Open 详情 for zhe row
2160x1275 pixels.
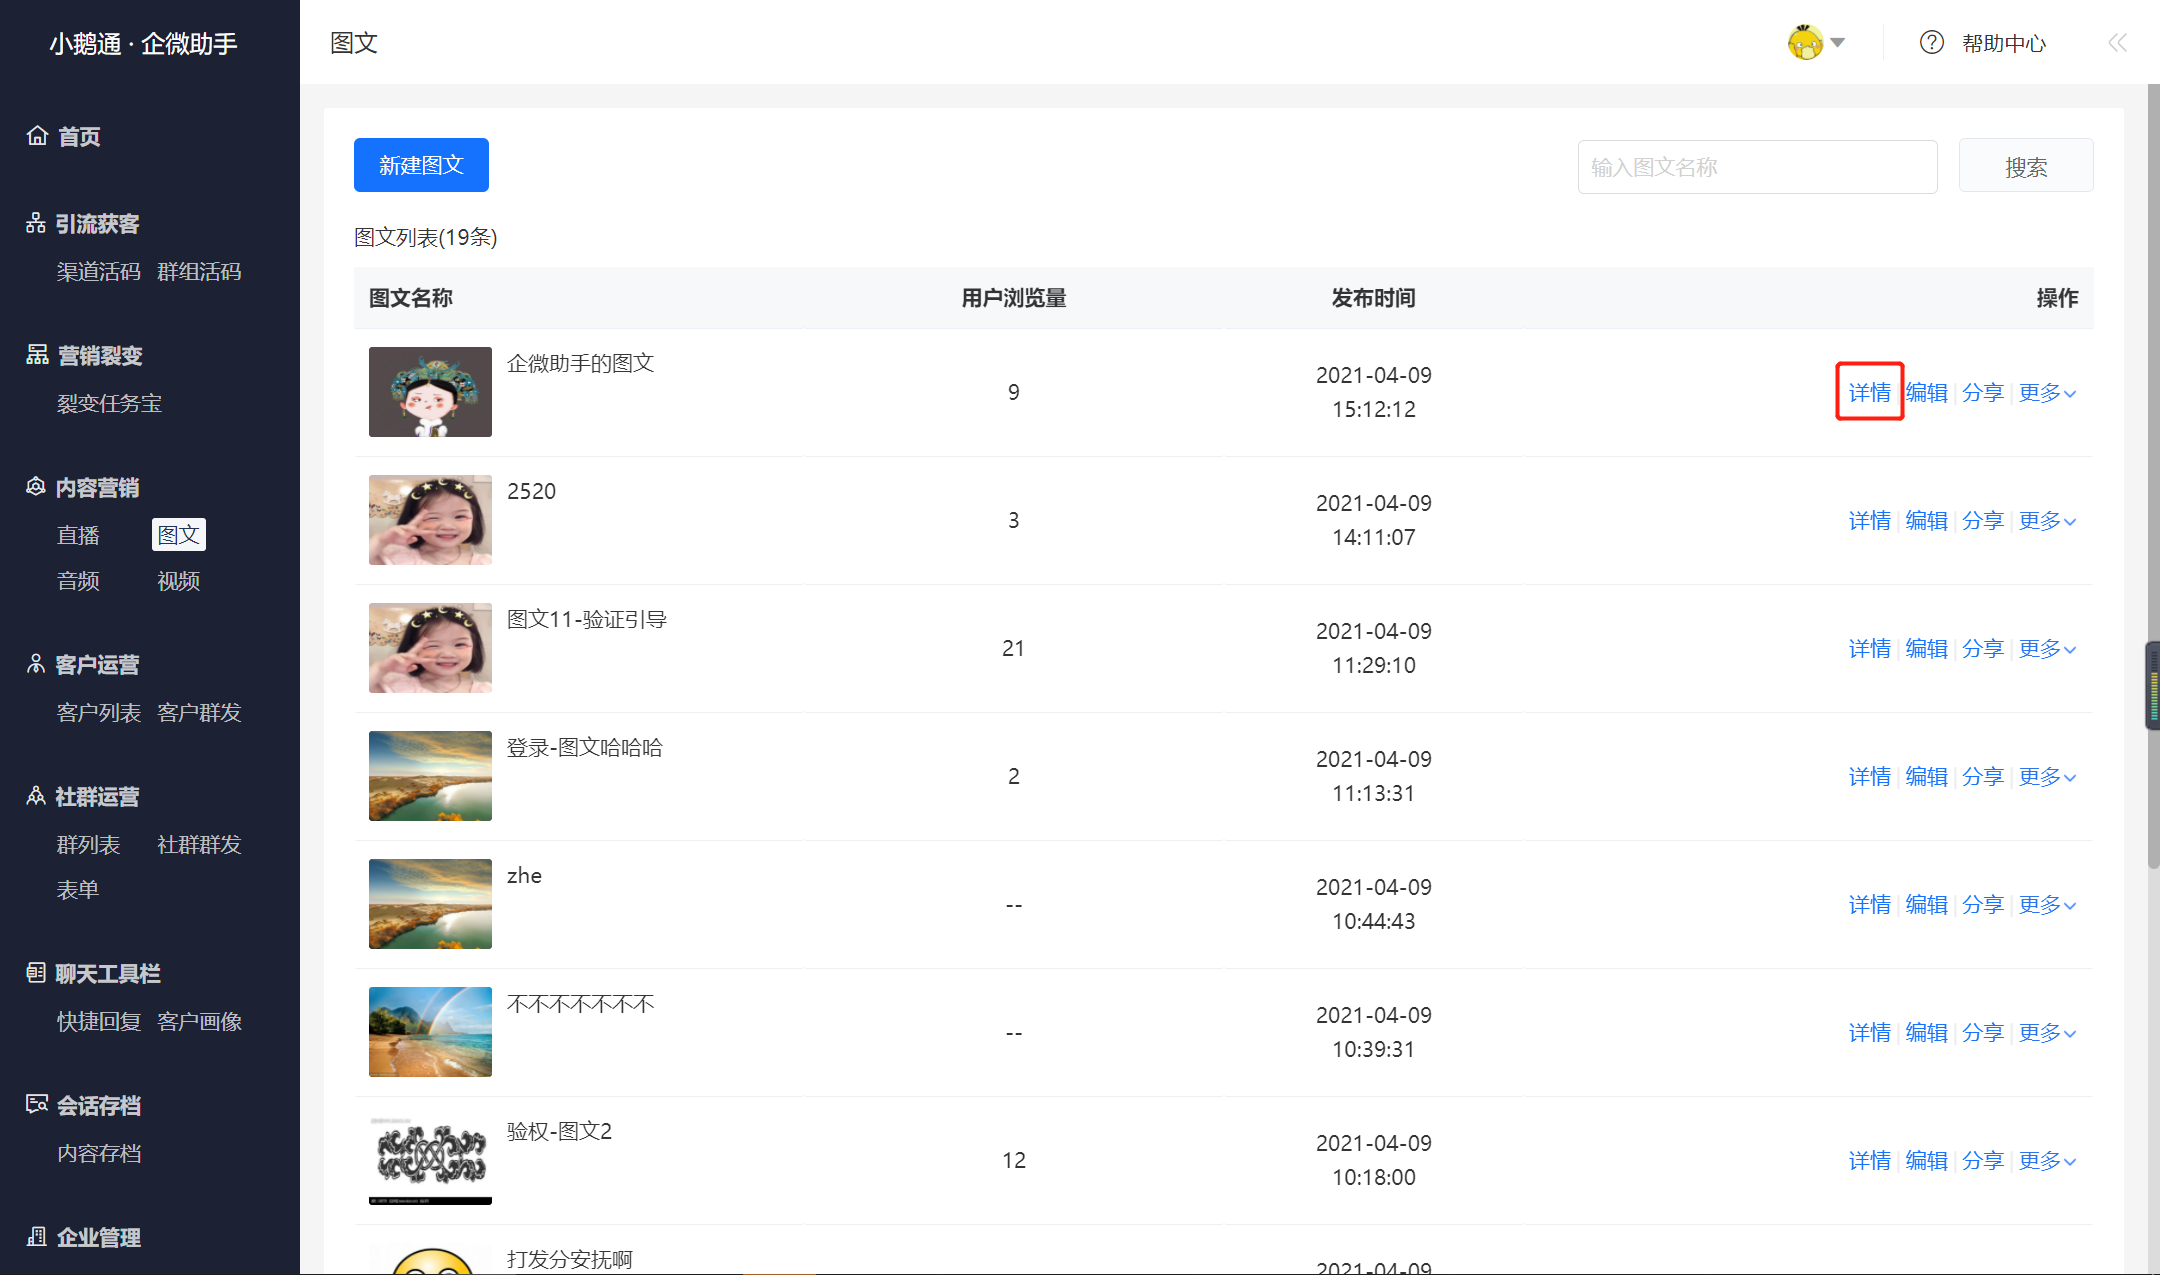click(x=1869, y=904)
